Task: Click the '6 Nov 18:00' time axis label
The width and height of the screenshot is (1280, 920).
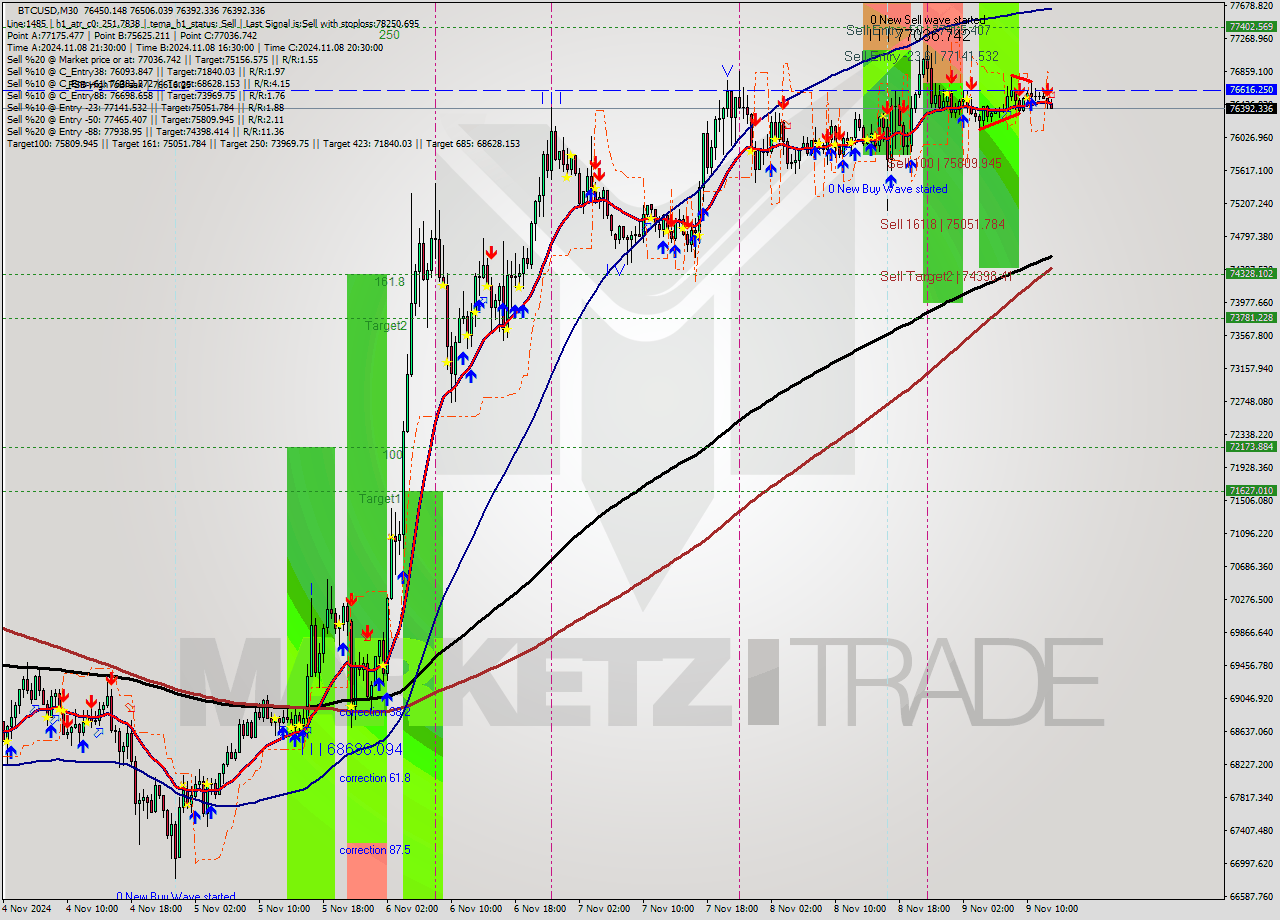Action: pyautogui.click(x=541, y=909)
